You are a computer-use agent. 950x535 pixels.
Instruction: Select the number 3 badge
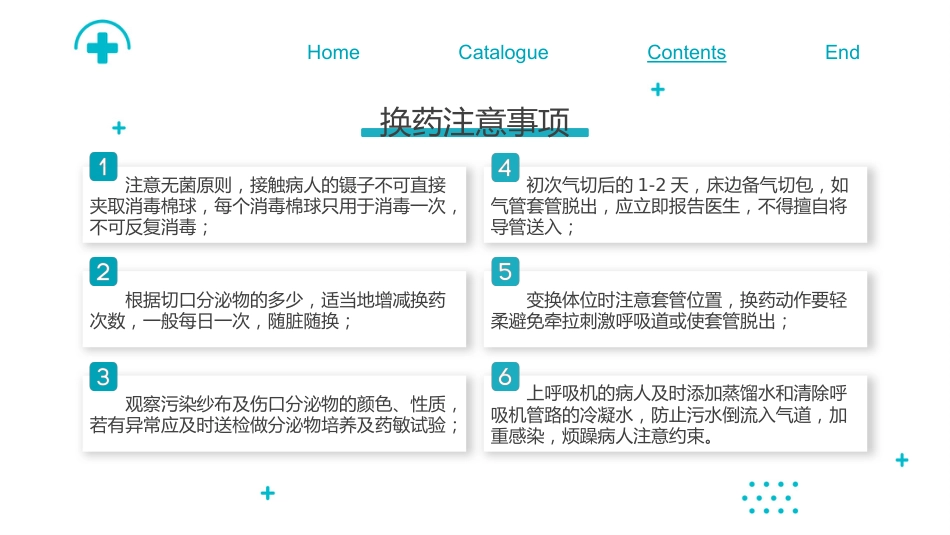pos(103,376)
